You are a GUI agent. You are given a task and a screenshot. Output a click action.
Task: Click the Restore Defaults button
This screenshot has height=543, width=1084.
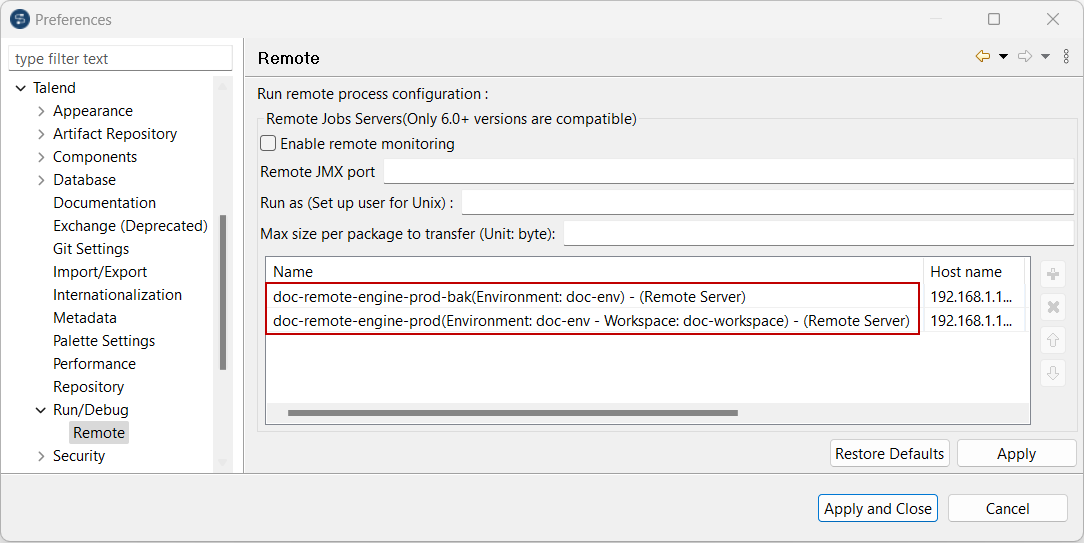pos(889,453)
